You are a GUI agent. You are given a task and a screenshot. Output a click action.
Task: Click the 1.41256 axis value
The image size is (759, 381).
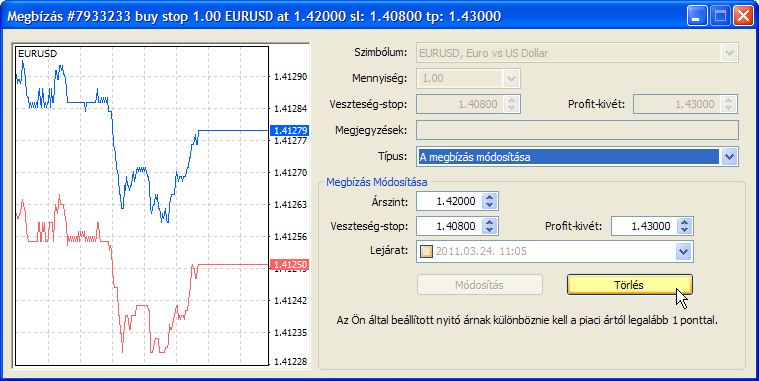290,236
